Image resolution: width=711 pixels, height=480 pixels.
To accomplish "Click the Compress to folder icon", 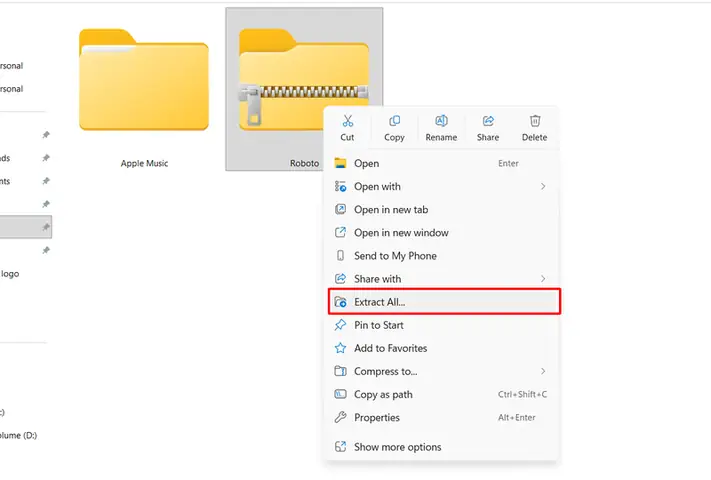I will 340,371.
